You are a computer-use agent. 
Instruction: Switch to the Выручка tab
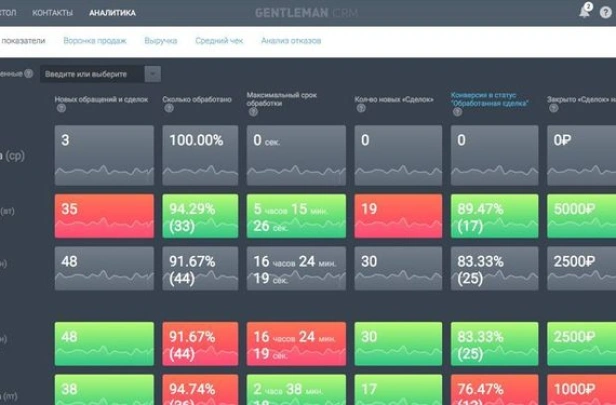(161, 41)
